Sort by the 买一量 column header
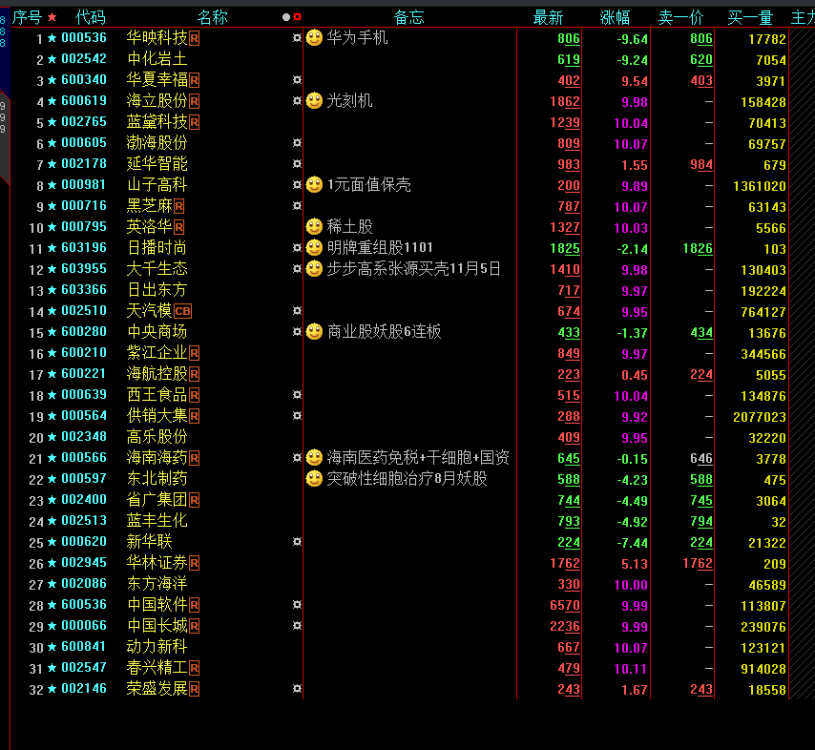Screen dimensions: 815x750 (x=750, y=18)
